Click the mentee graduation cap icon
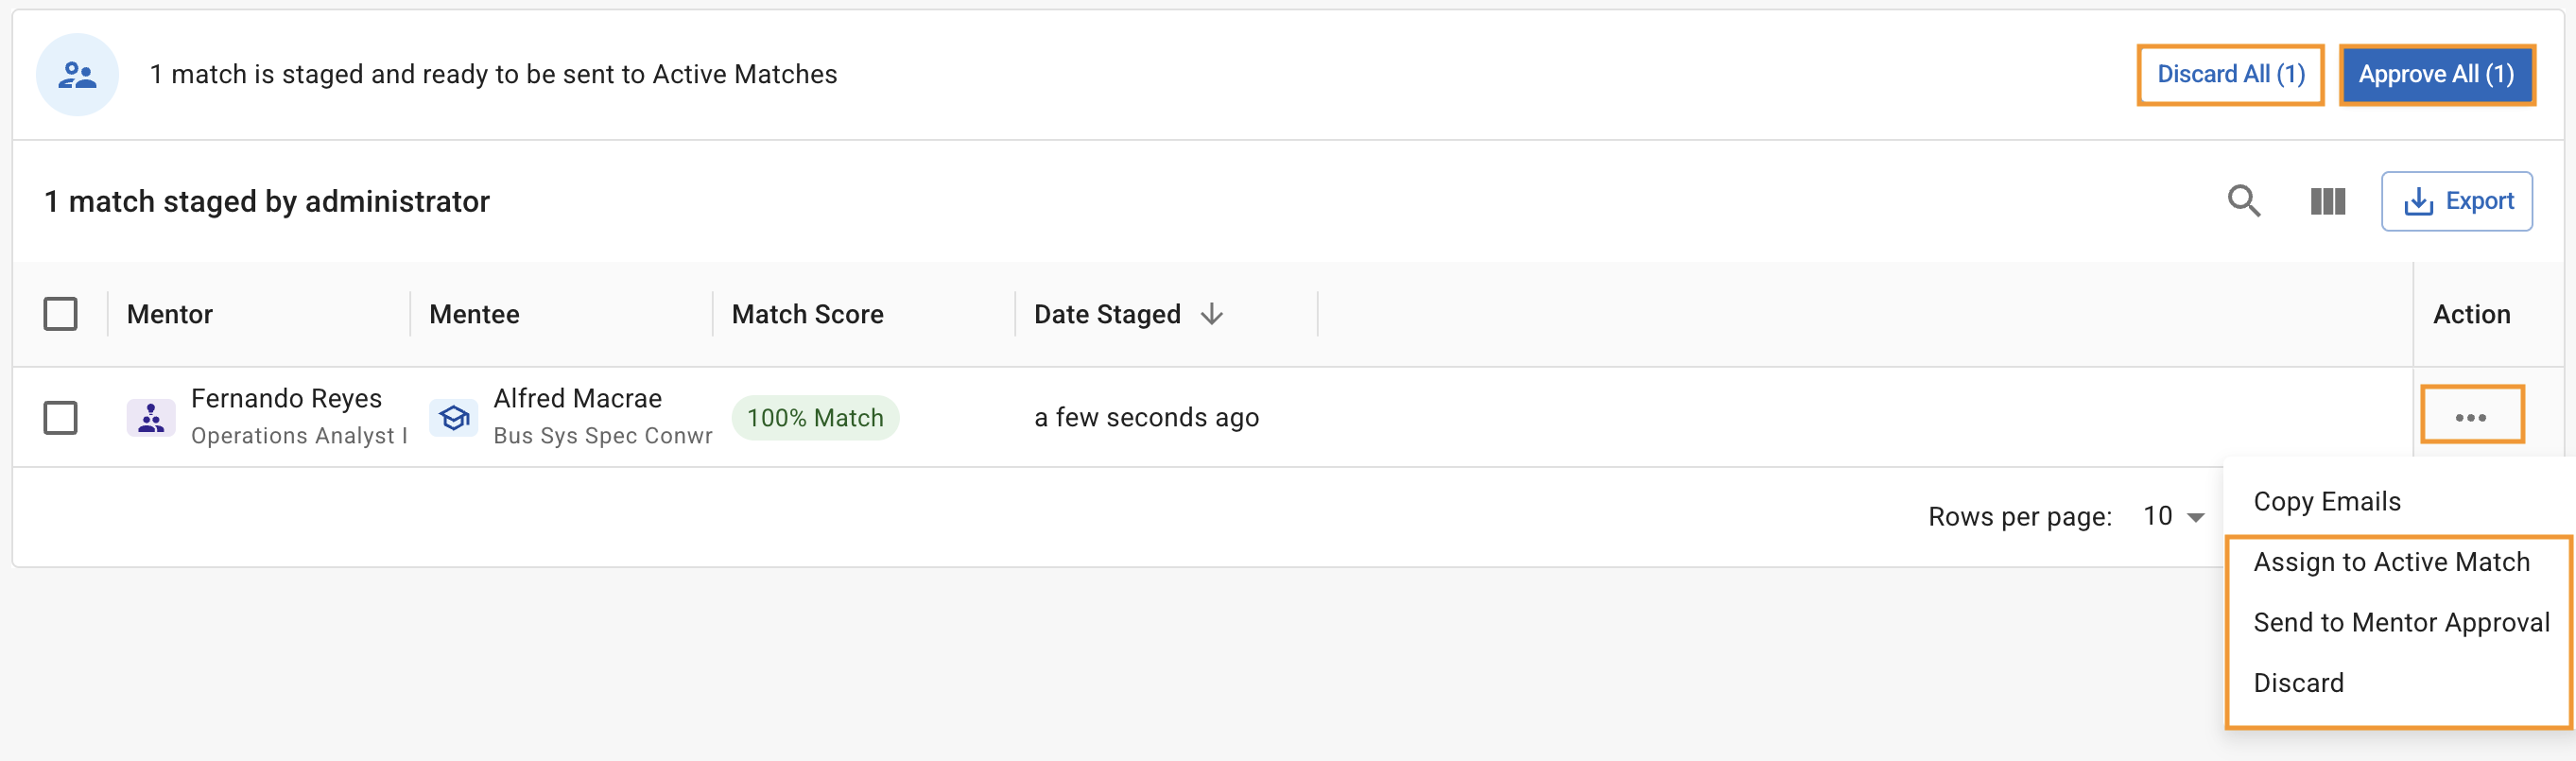 454,417
